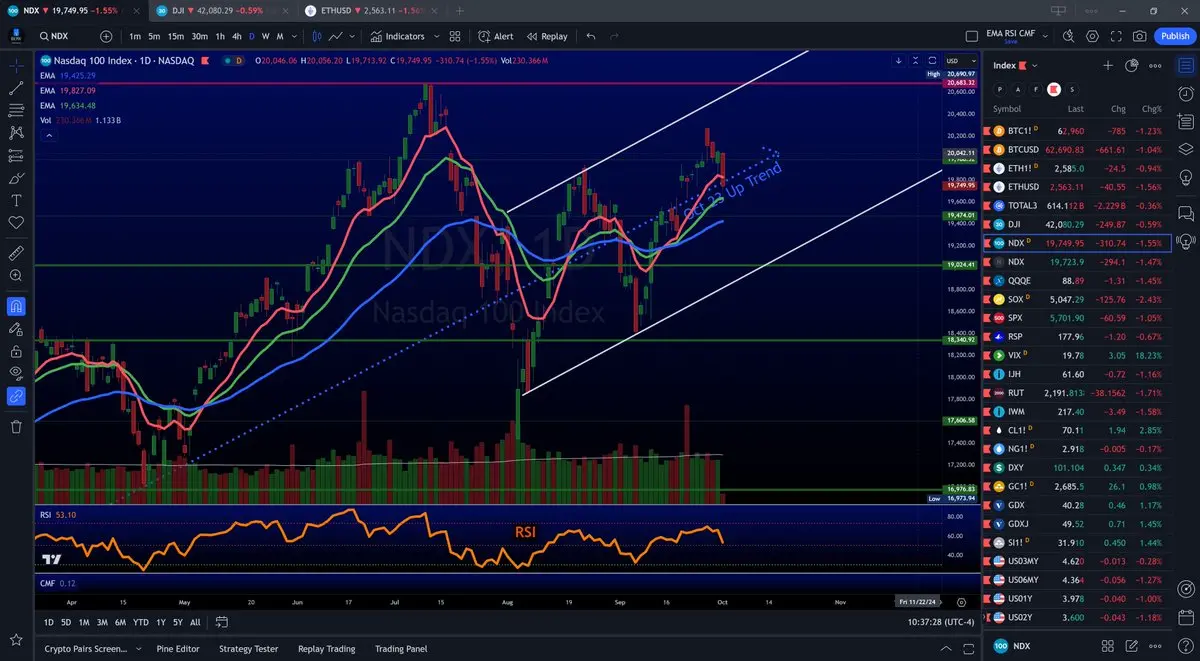The image size is (1200, 661).
Task: Open the Pine Editor tab
Action: (178, 649)
